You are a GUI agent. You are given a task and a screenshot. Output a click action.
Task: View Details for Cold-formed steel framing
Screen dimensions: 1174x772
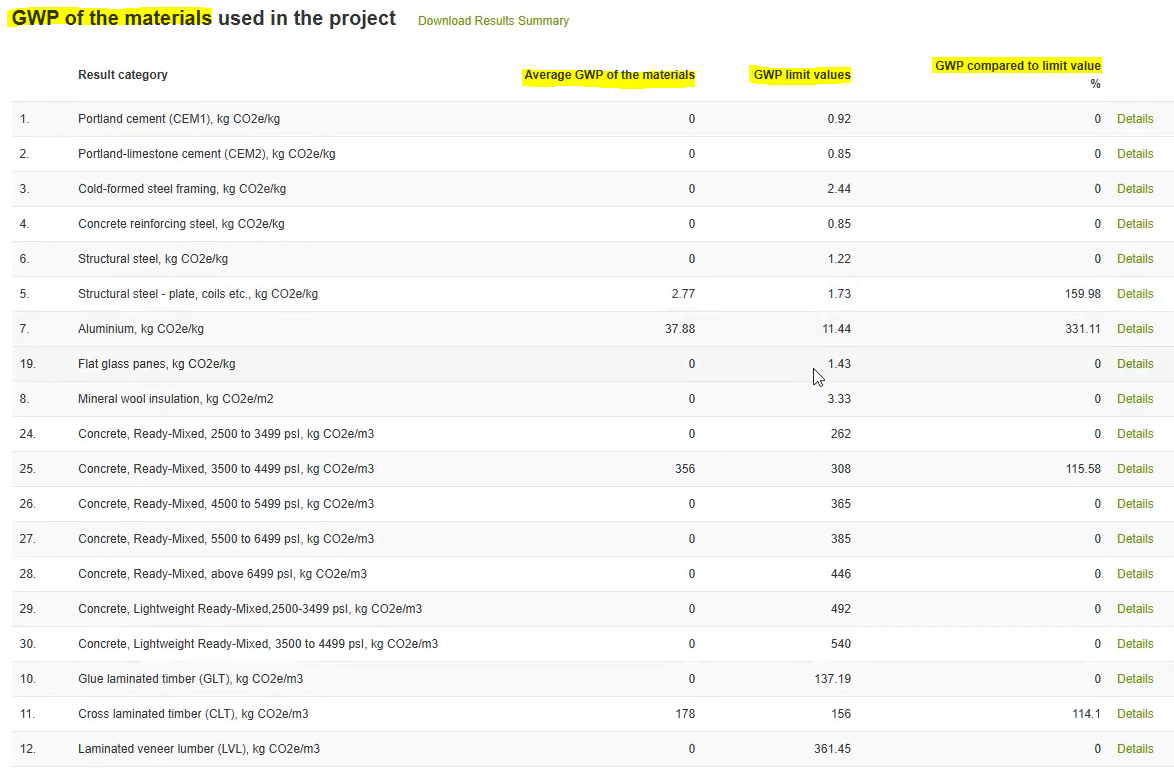[x=1135, y=188]
